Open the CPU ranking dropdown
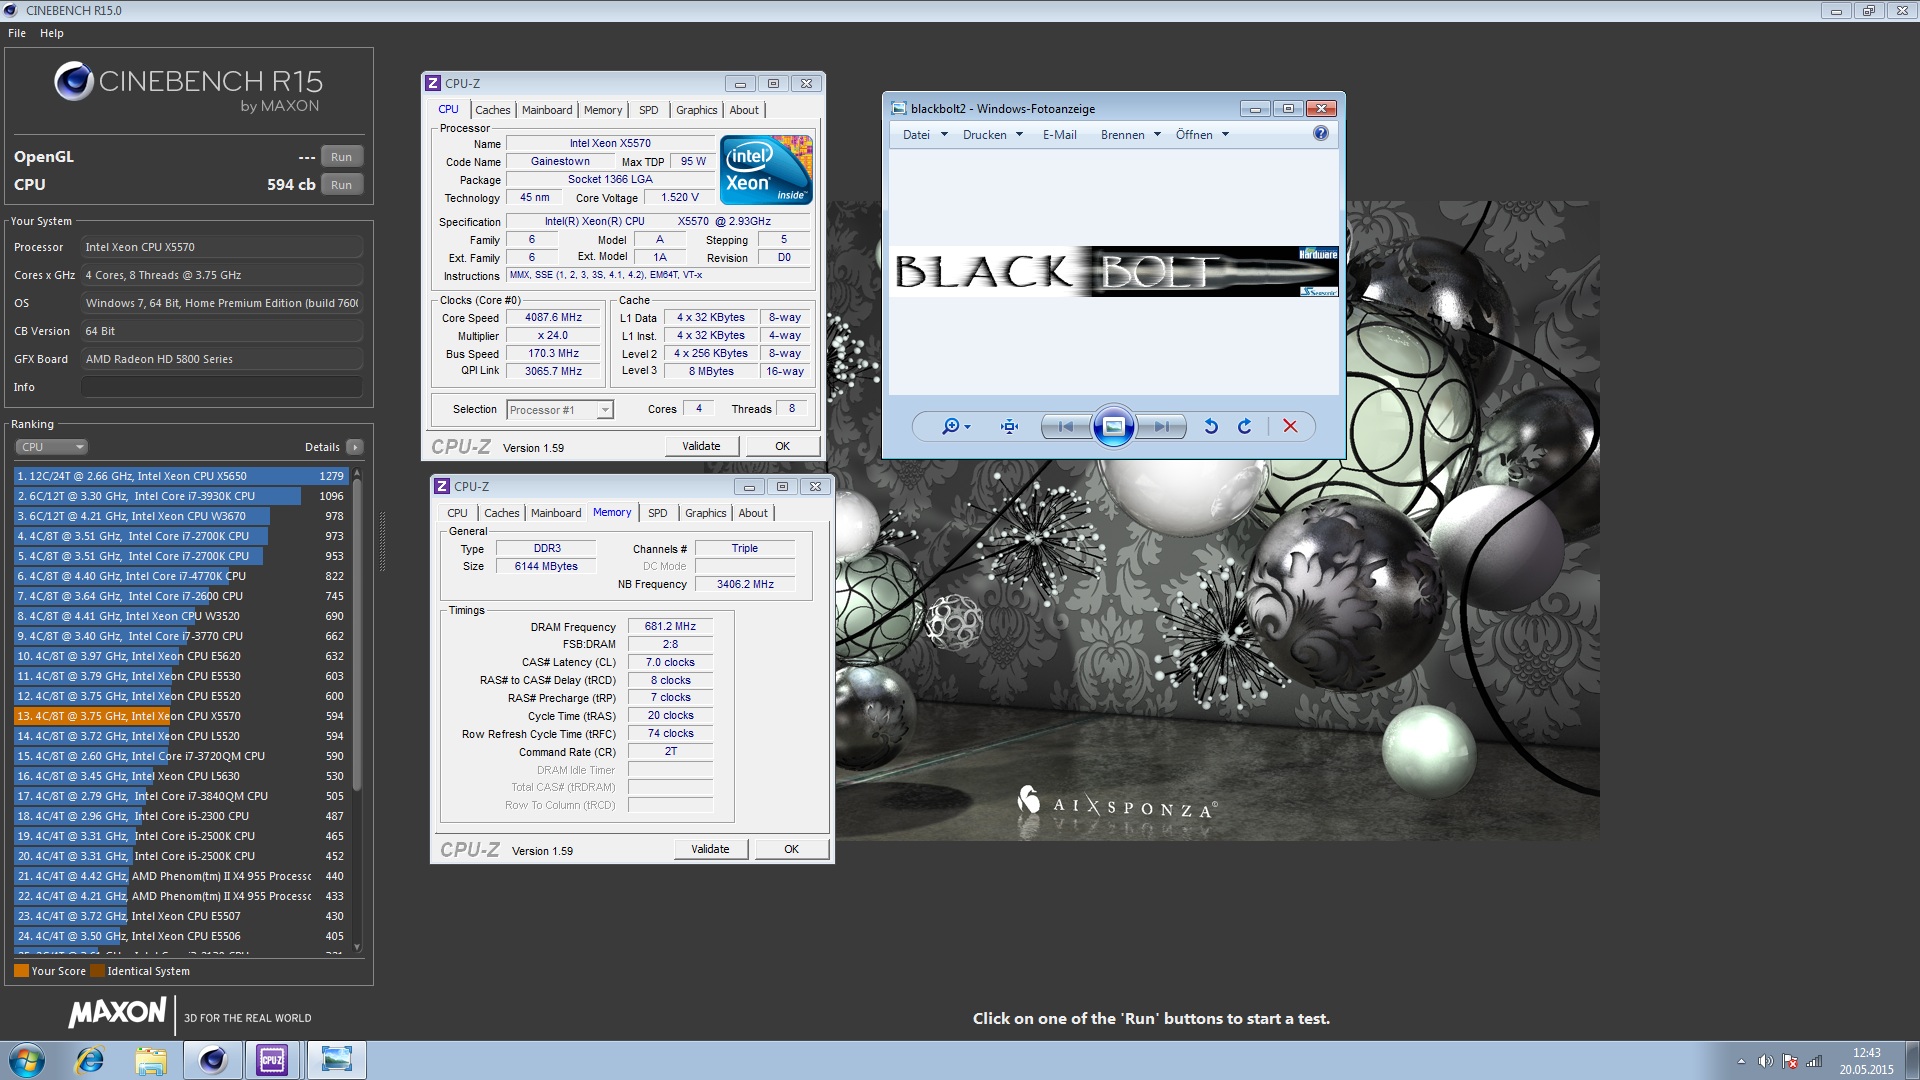 click(x=51, y=447)
